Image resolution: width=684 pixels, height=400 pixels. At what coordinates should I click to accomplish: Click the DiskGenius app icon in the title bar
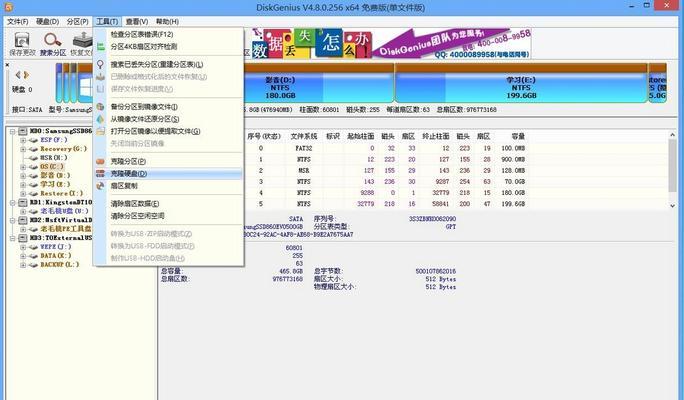tap(8, 7)
